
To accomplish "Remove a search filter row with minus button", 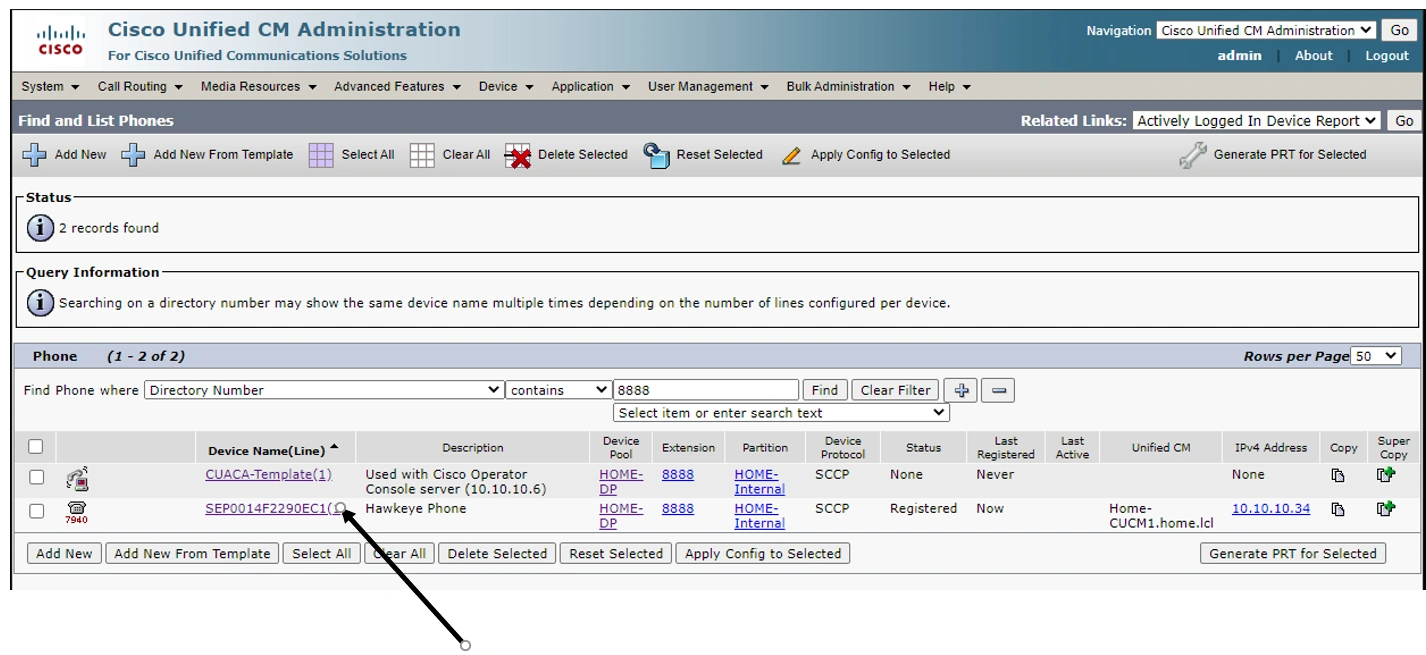I will pos(997,390).
